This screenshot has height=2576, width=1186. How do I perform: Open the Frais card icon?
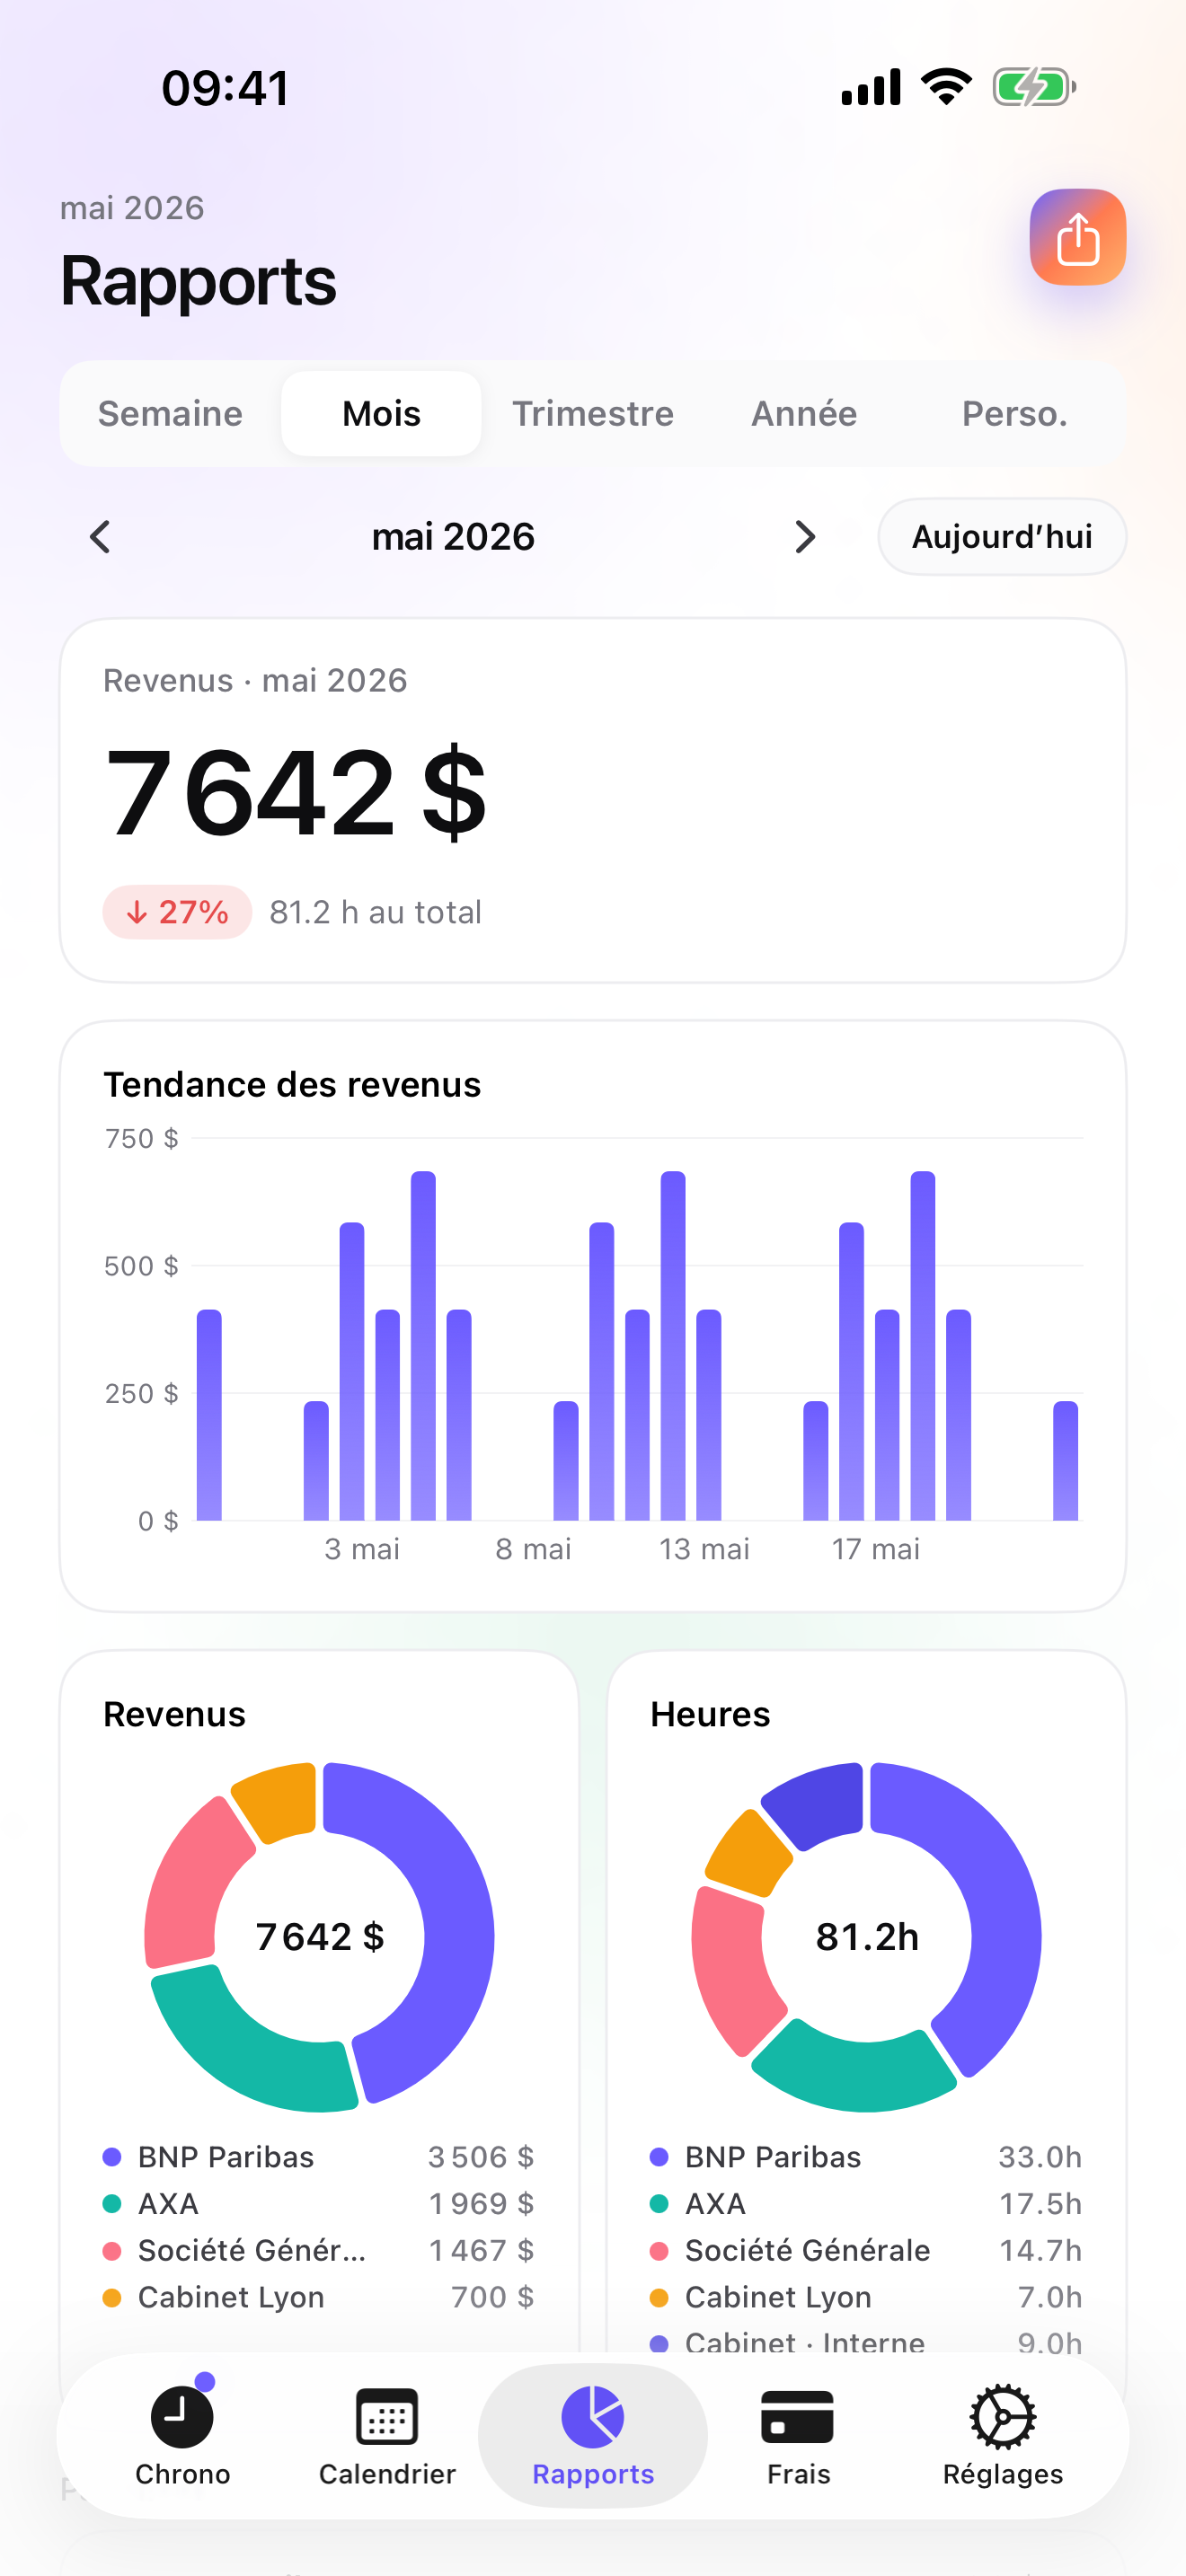(x=798, y=2417)
